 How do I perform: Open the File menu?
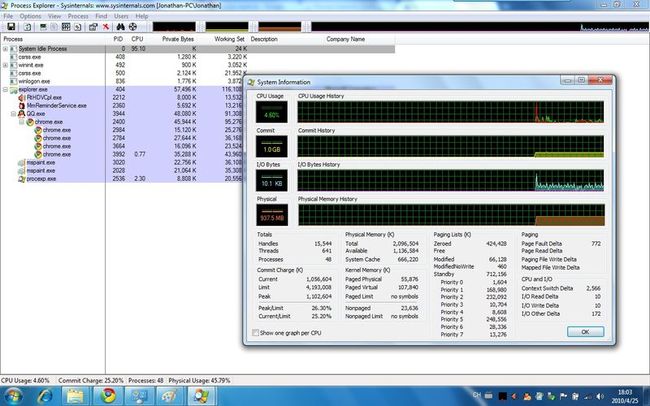pyautogui.click(x=8, y=16)
